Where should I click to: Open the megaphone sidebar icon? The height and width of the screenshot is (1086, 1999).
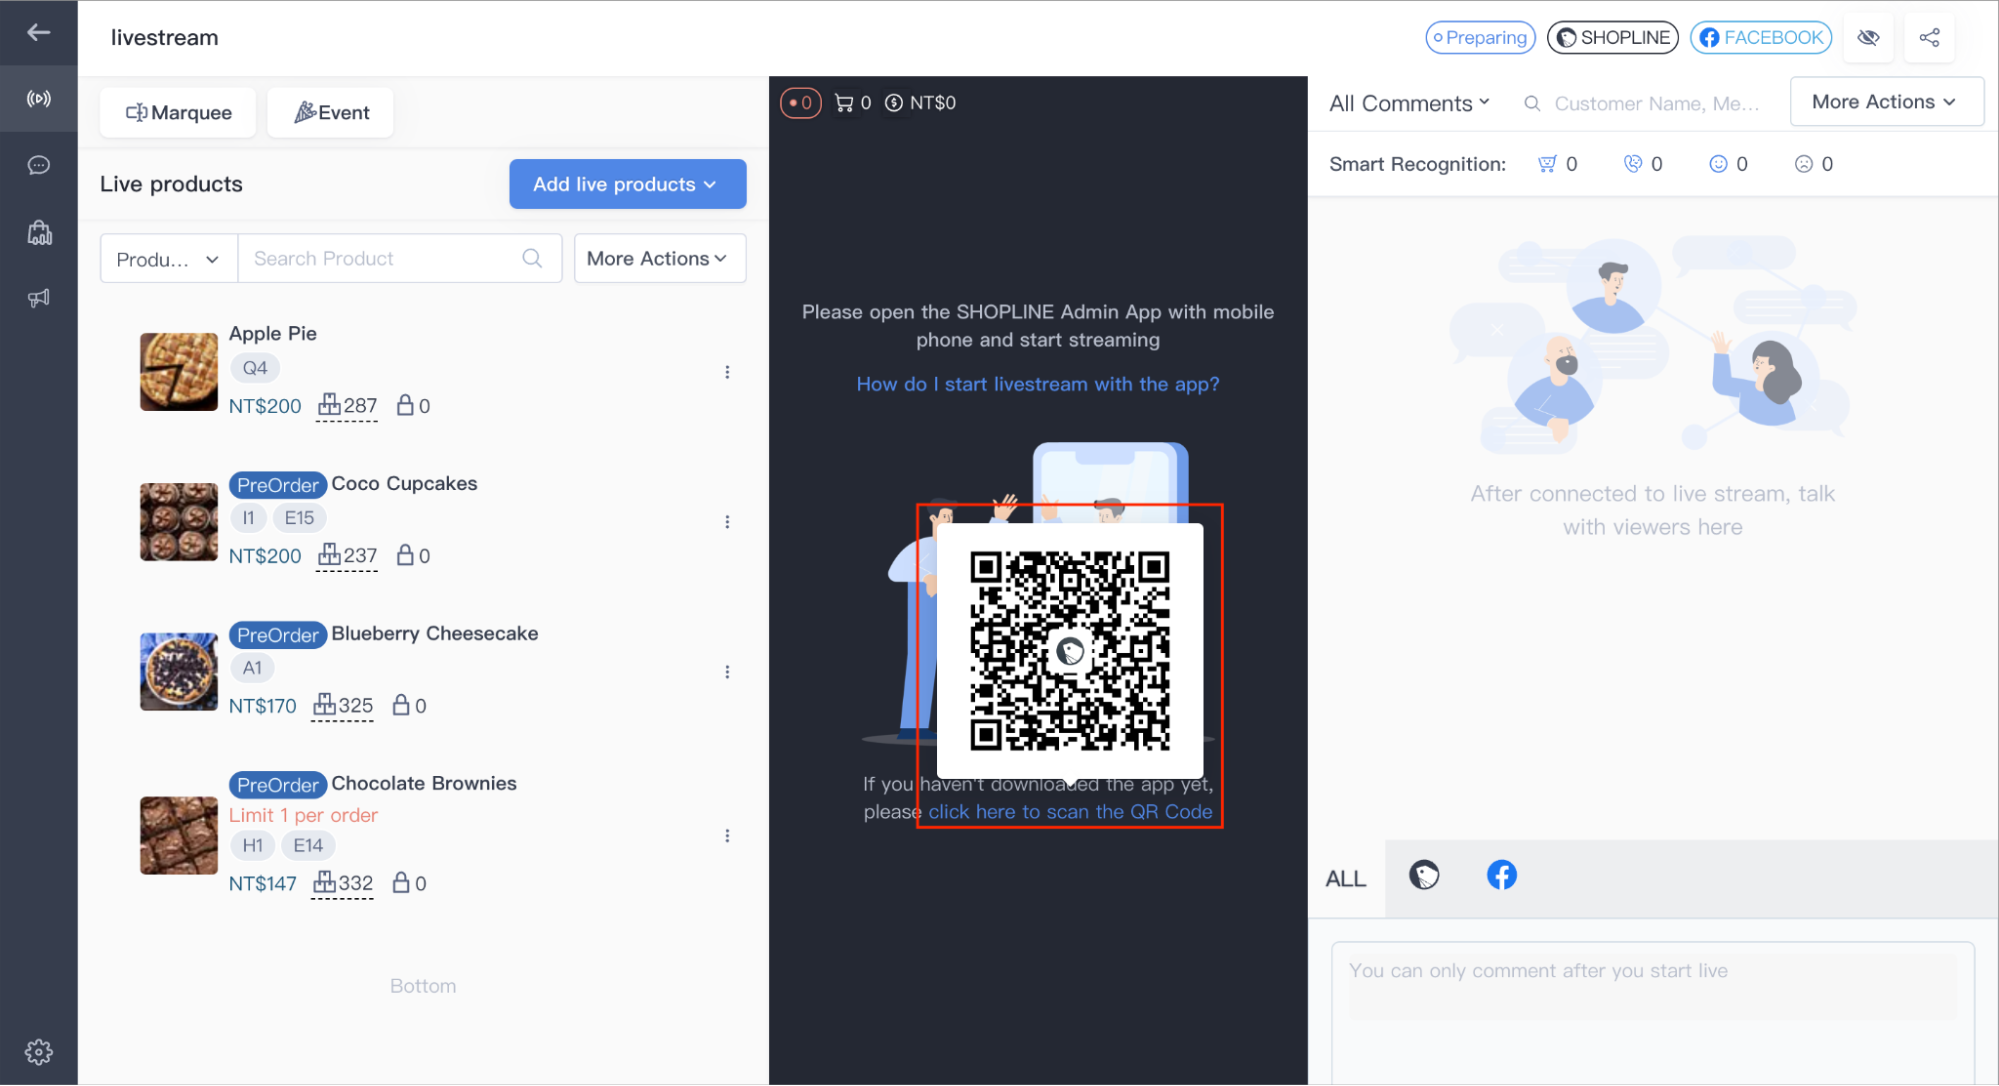[x=38, y=298]
